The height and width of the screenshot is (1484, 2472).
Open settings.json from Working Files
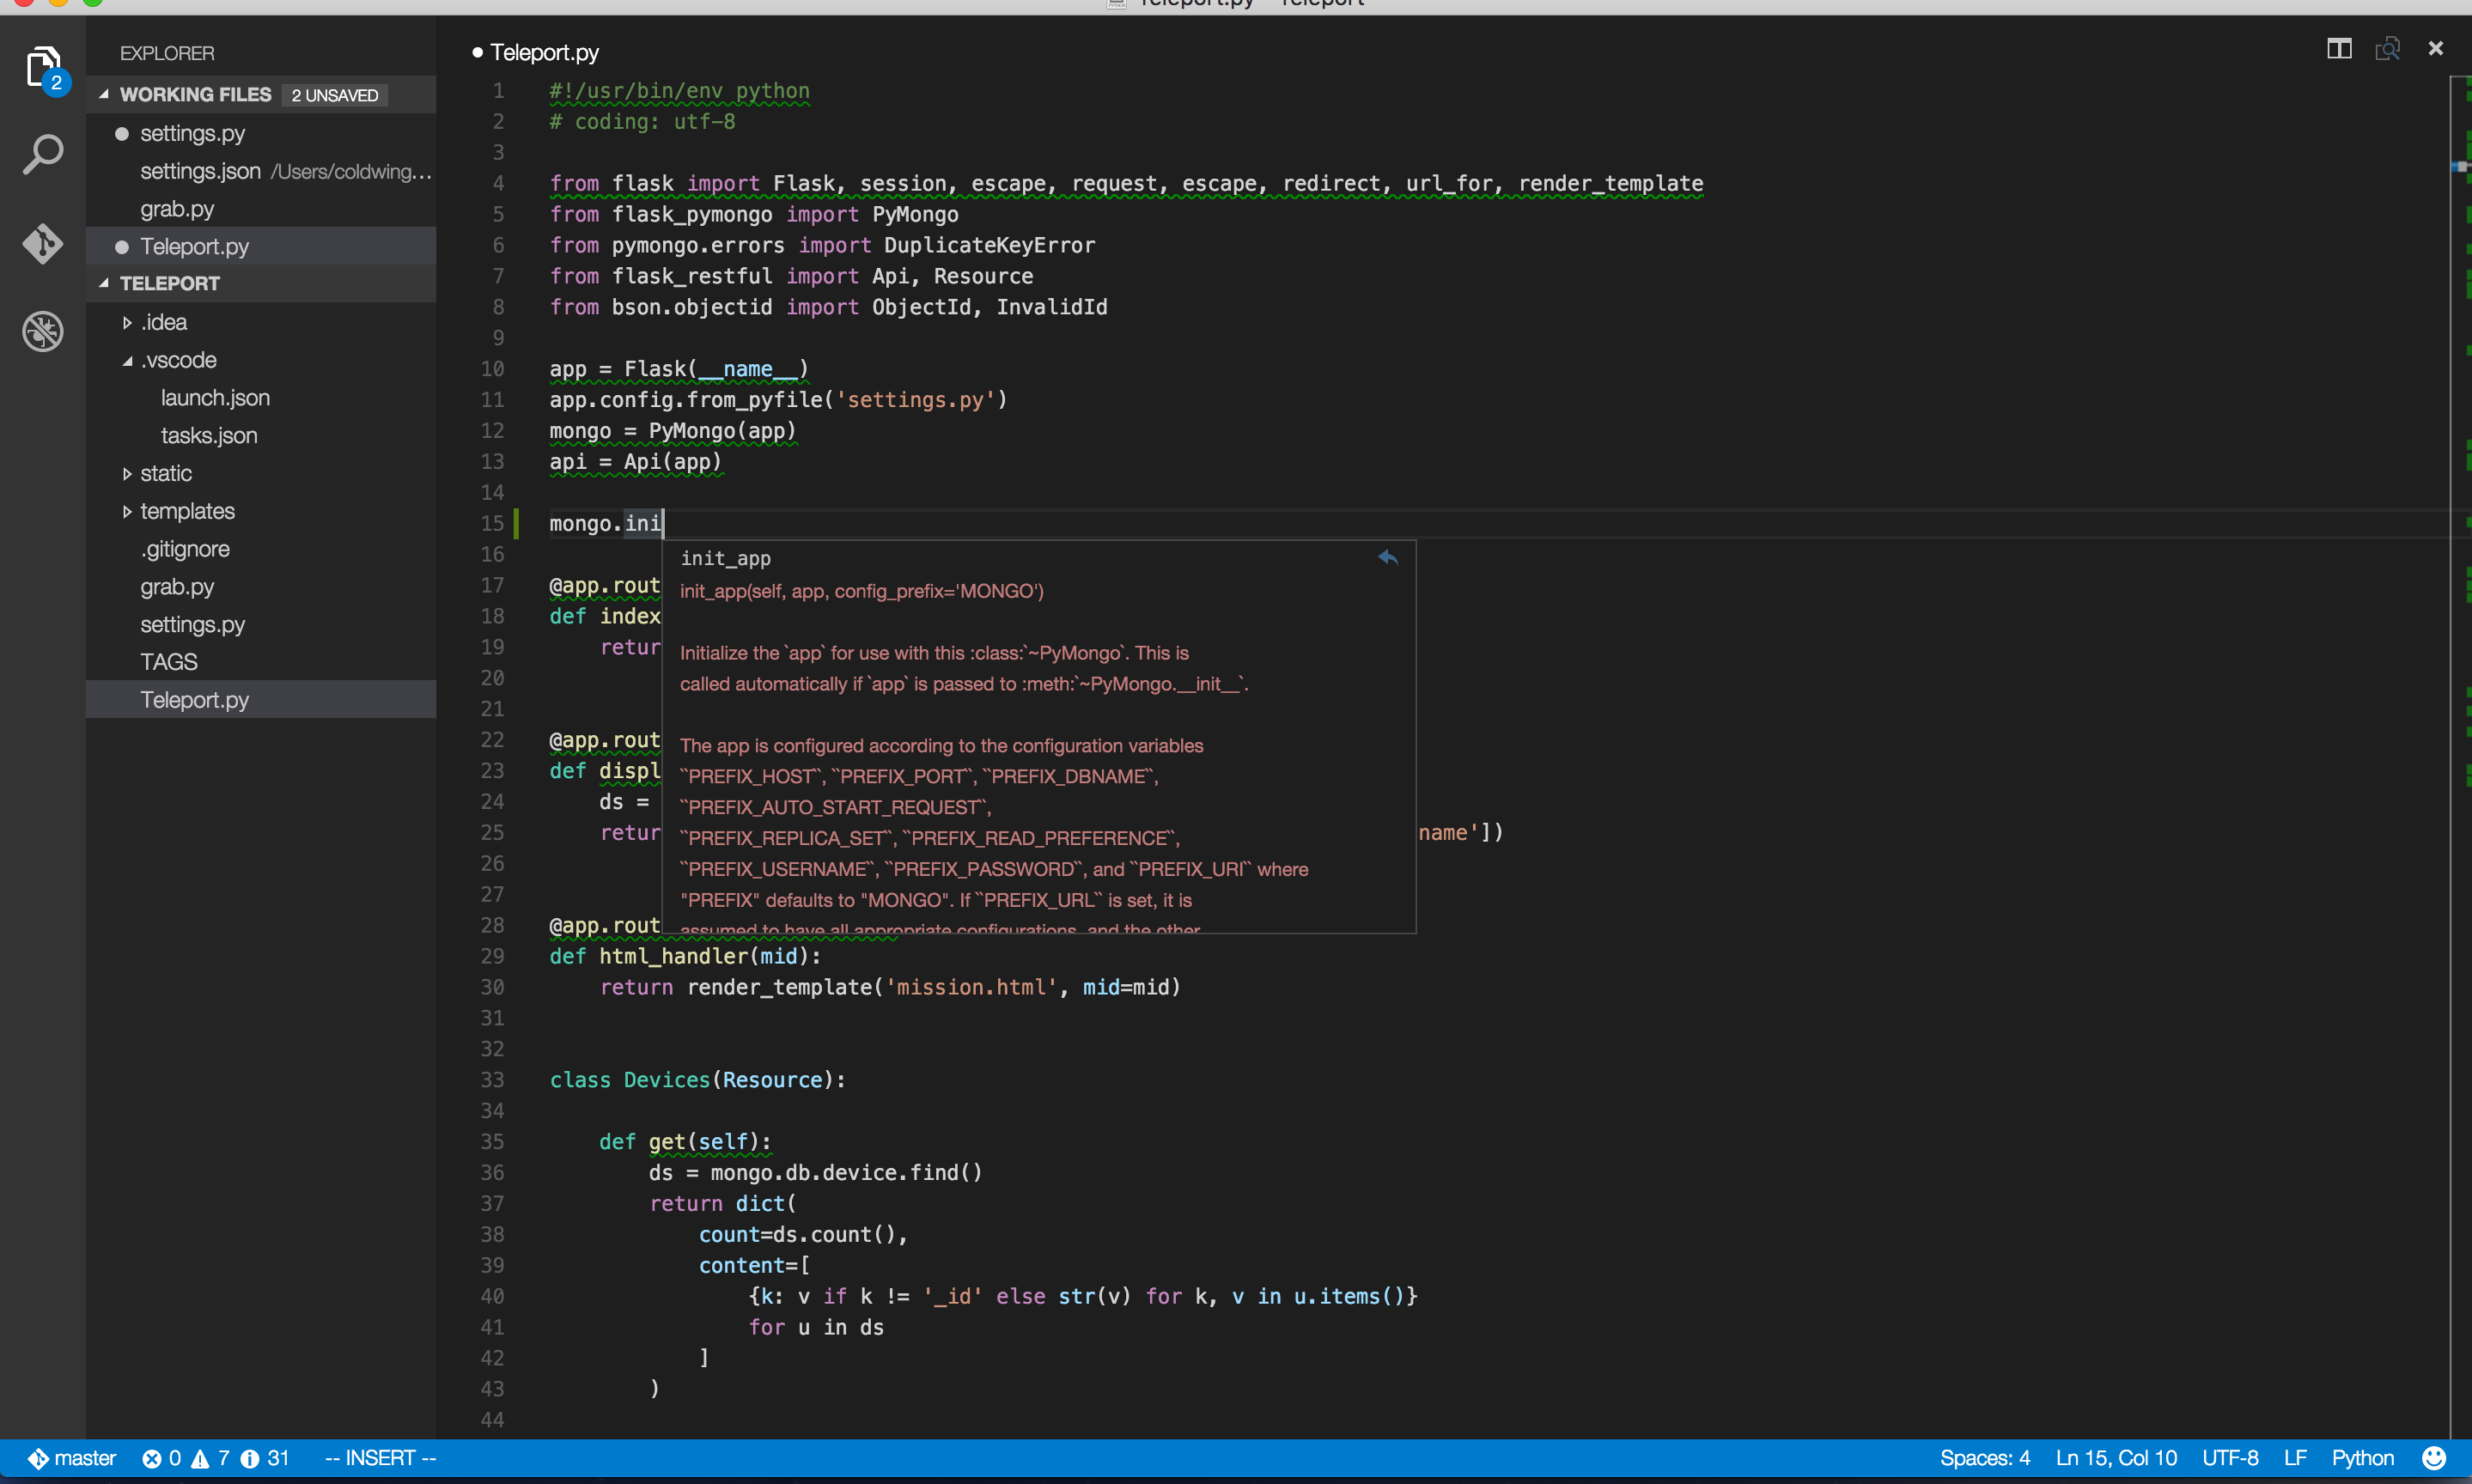pos(199,171)
